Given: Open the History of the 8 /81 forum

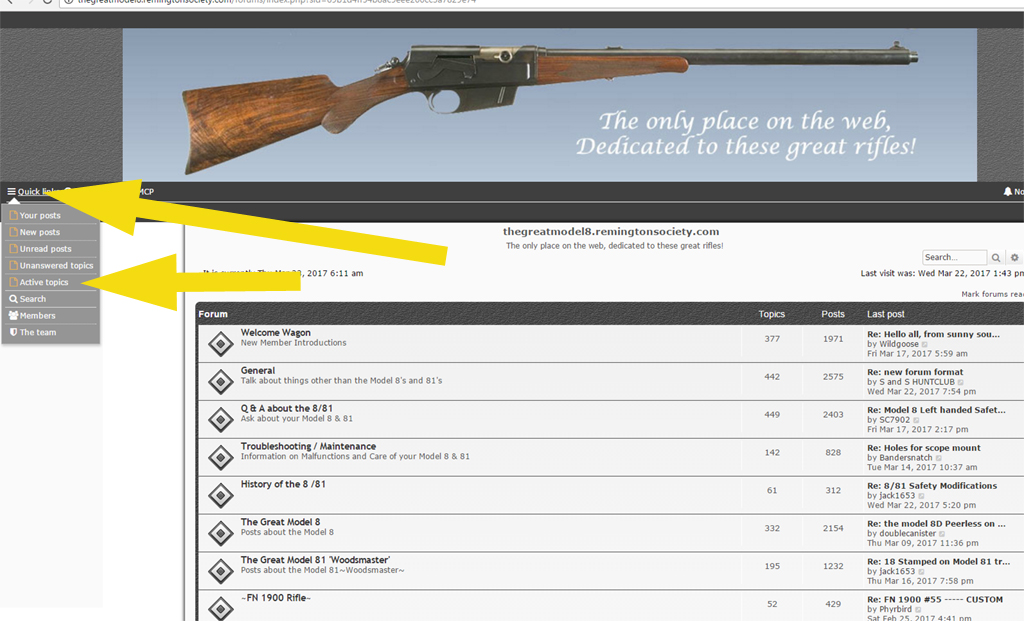Looking at the screenshot, I should 283,484.
